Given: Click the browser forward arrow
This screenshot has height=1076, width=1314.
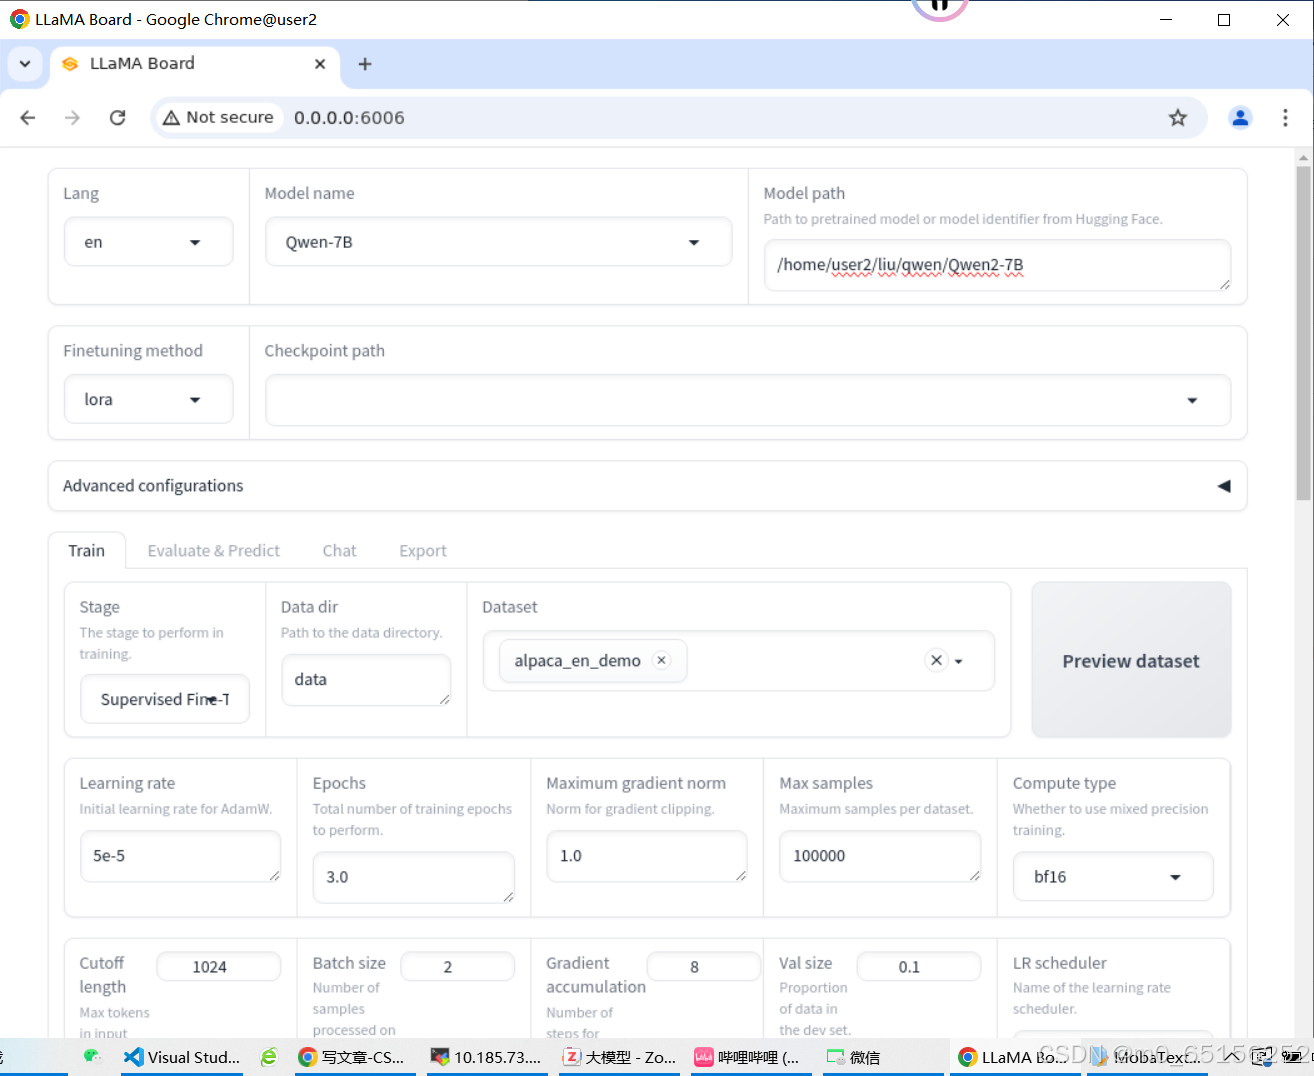Looking at the screenshot, I should coord(72,117).
